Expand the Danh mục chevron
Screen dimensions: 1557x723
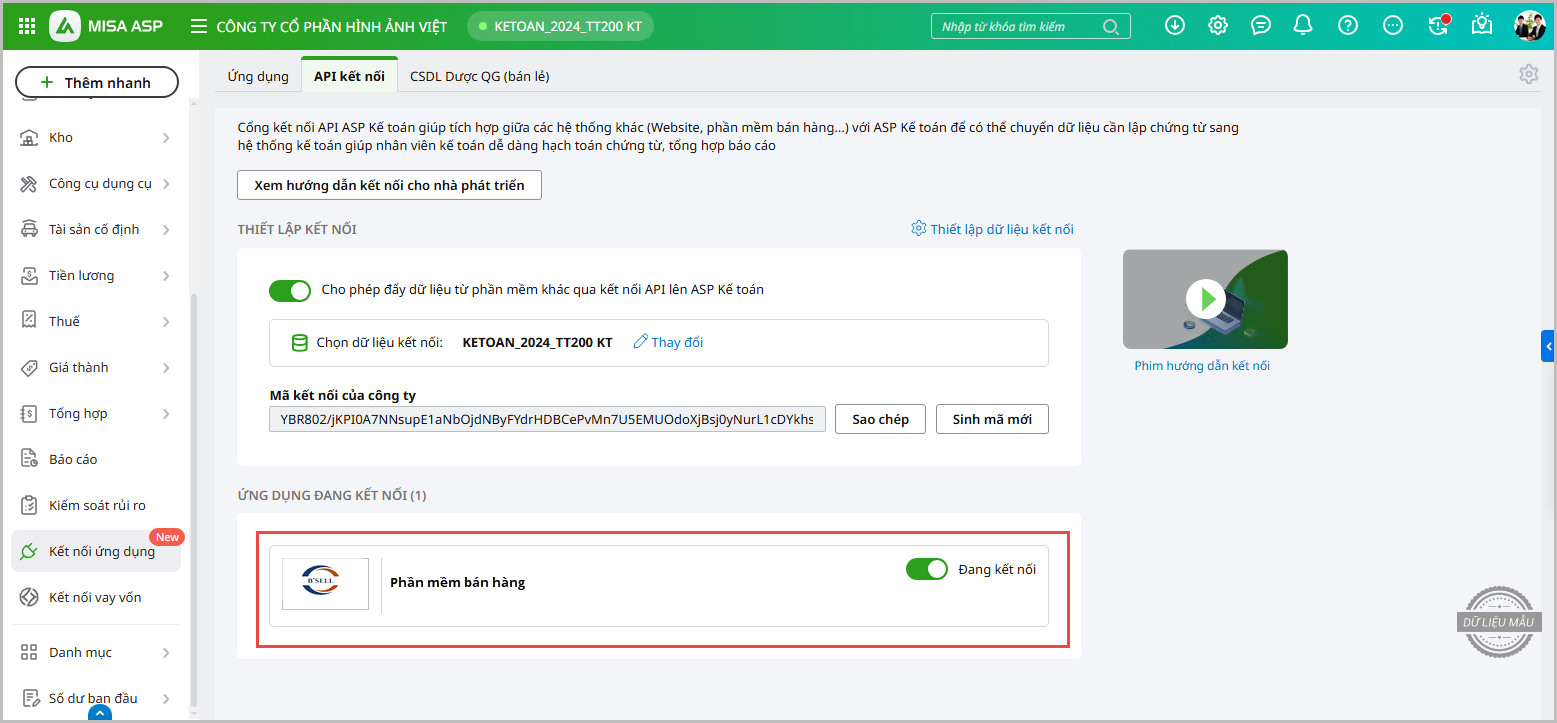(166, 652)
